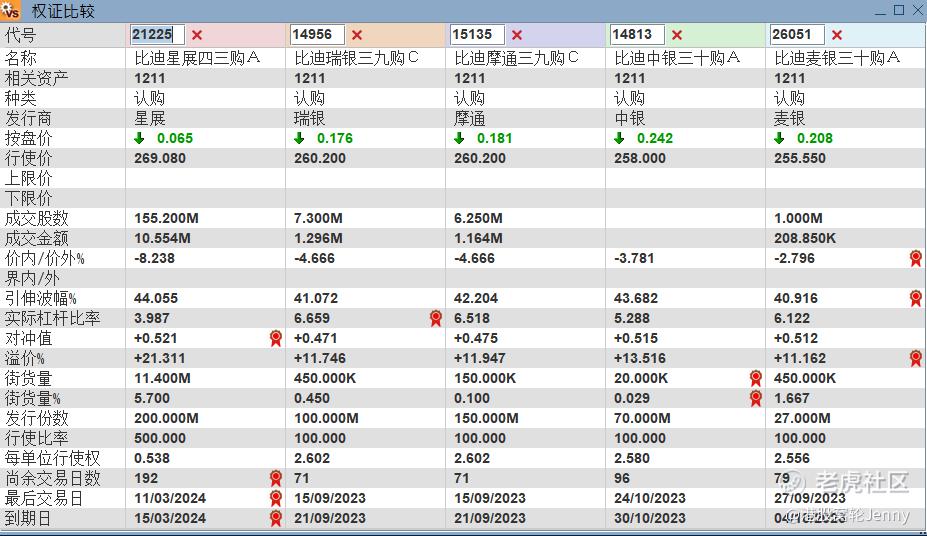Click turnover volume 155.200M

pyautogui.click(x=166, y=218)
